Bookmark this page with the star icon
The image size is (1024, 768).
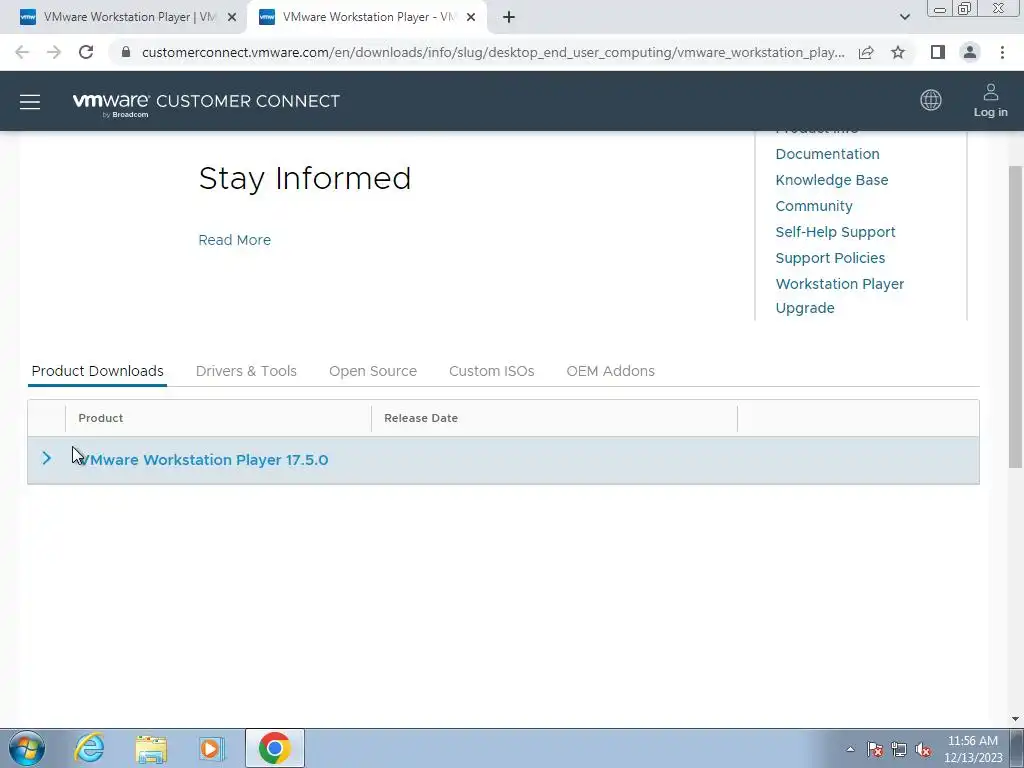click(x=898, y=52)
